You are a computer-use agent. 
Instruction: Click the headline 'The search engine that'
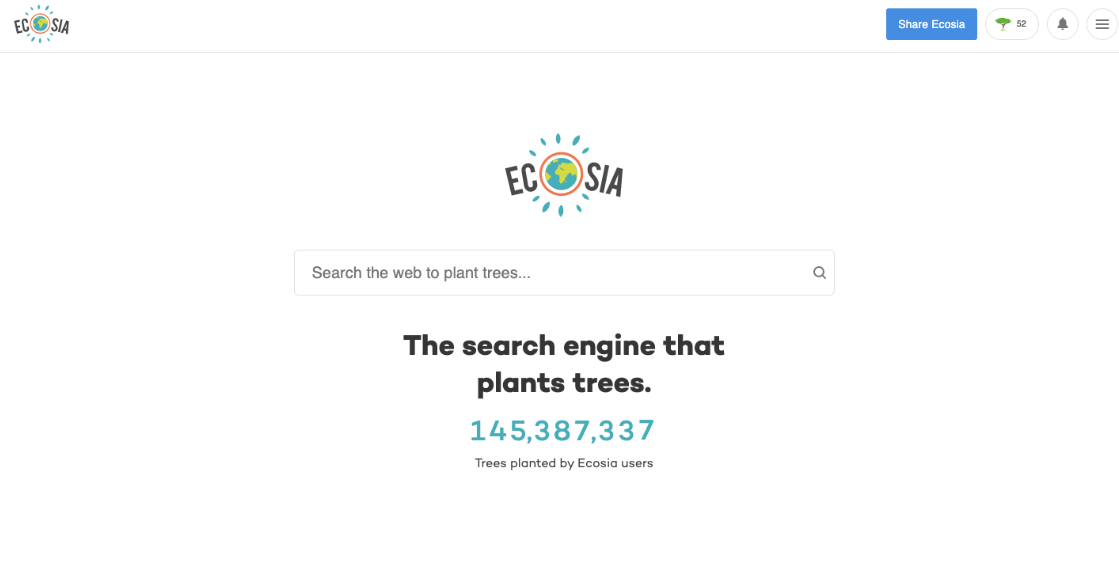point(564,346)
